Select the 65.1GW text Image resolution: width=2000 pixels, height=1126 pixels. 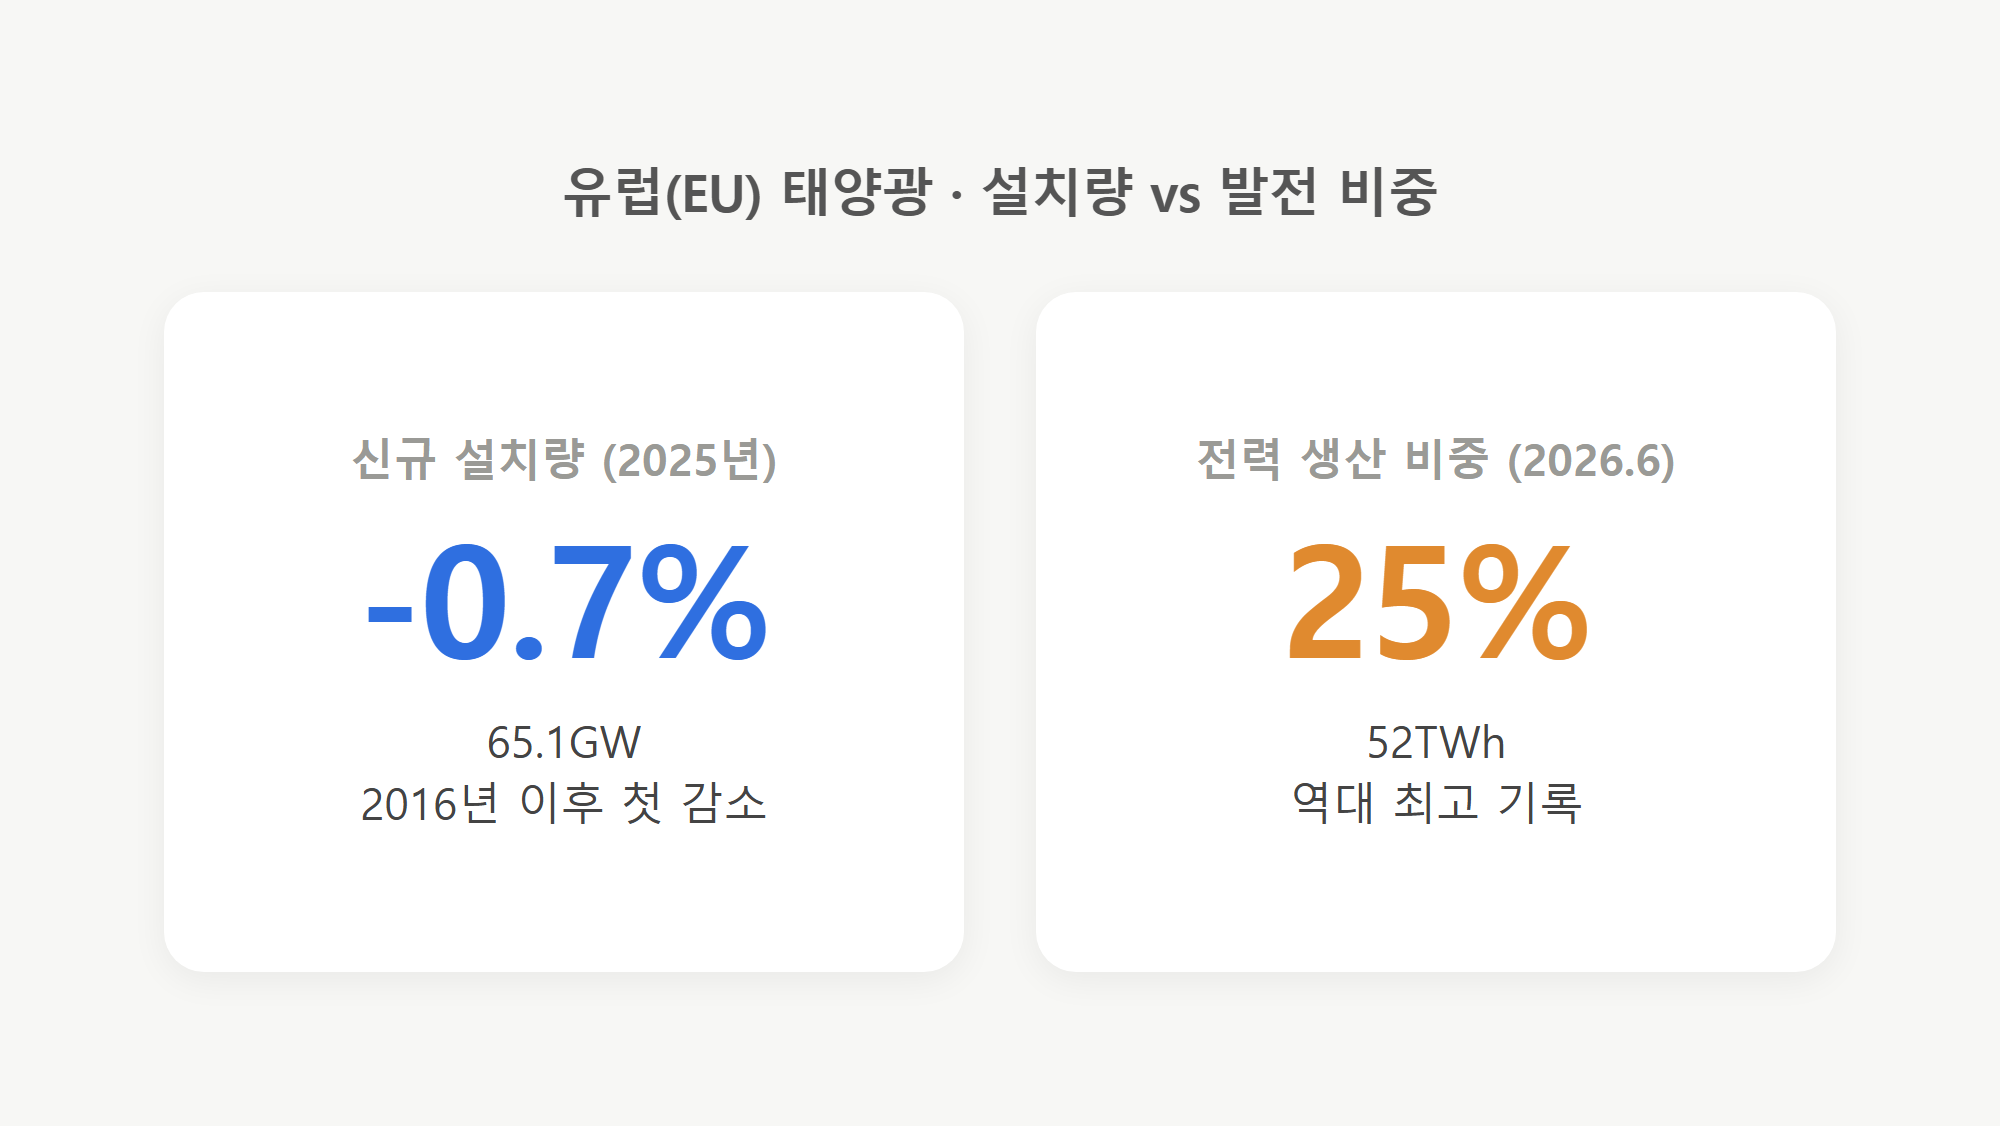click(x=564, y=742)
